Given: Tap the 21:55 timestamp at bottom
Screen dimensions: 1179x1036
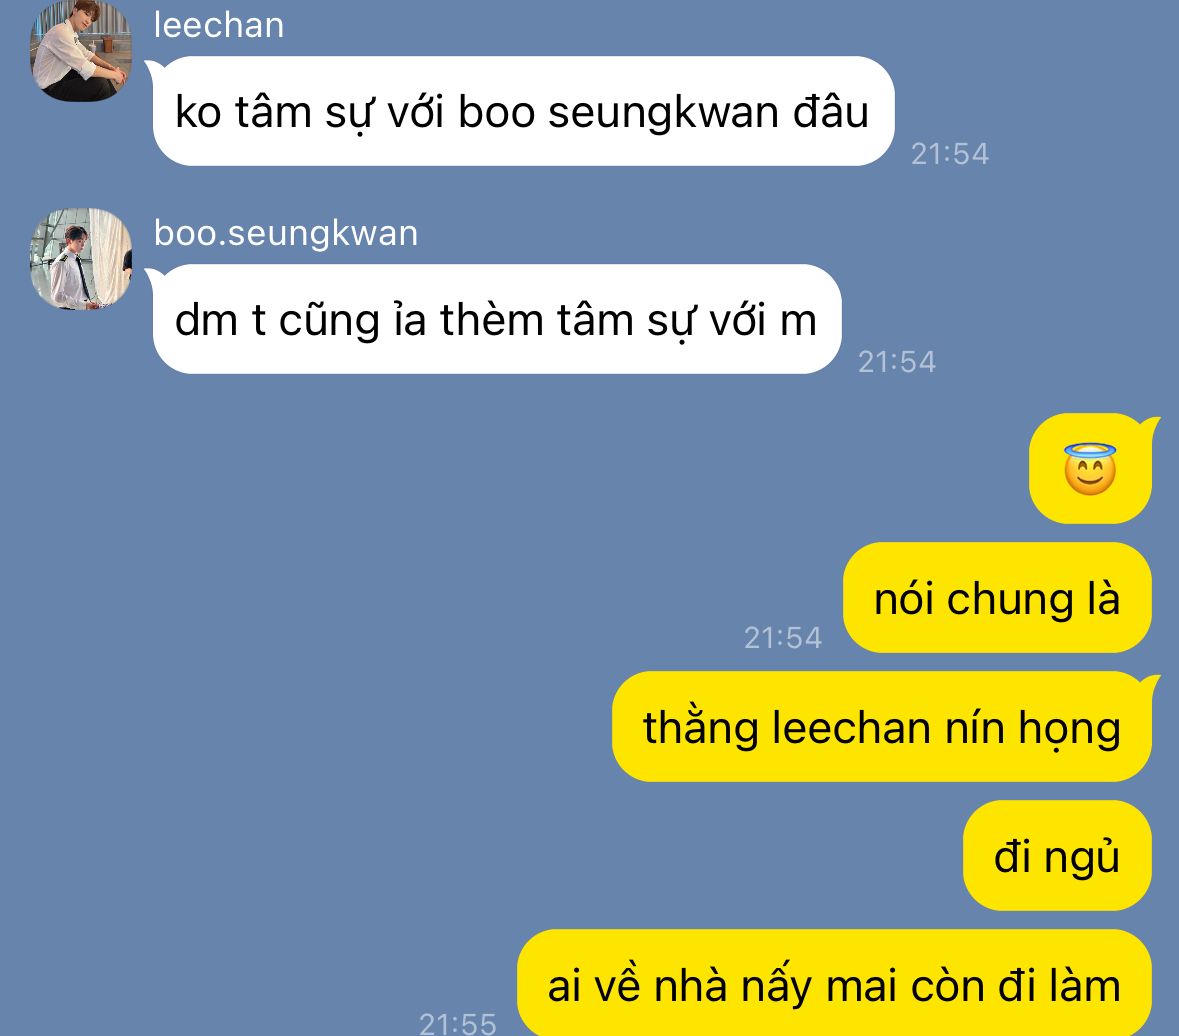Looking at the screenshot, I should point(457,1023).
